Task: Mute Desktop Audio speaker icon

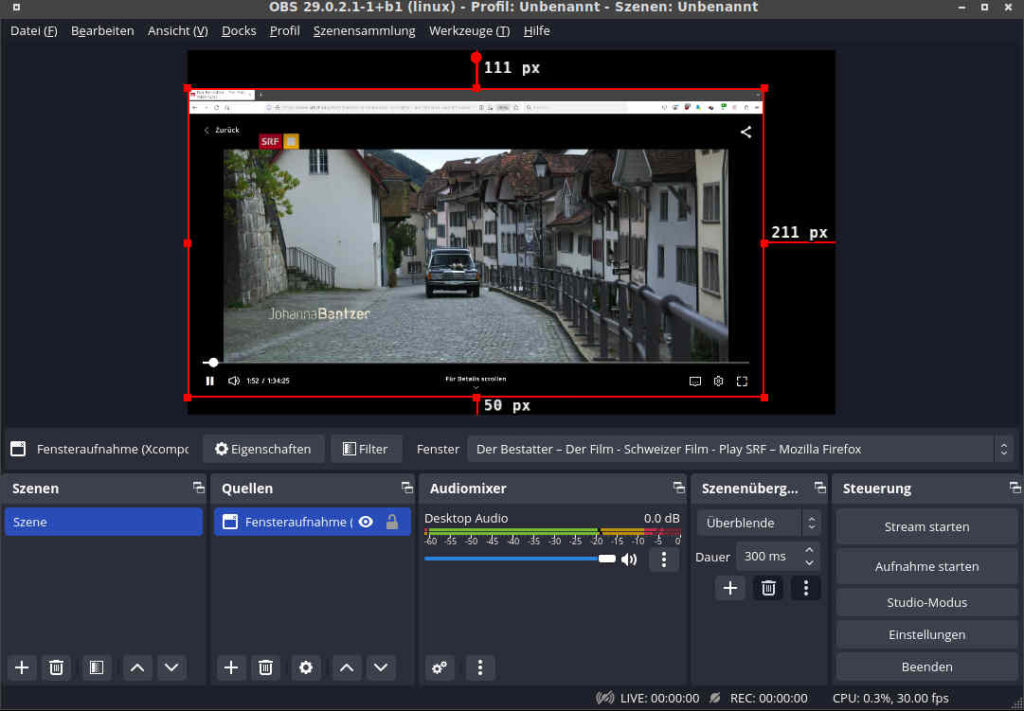Action: coord(629,560)
